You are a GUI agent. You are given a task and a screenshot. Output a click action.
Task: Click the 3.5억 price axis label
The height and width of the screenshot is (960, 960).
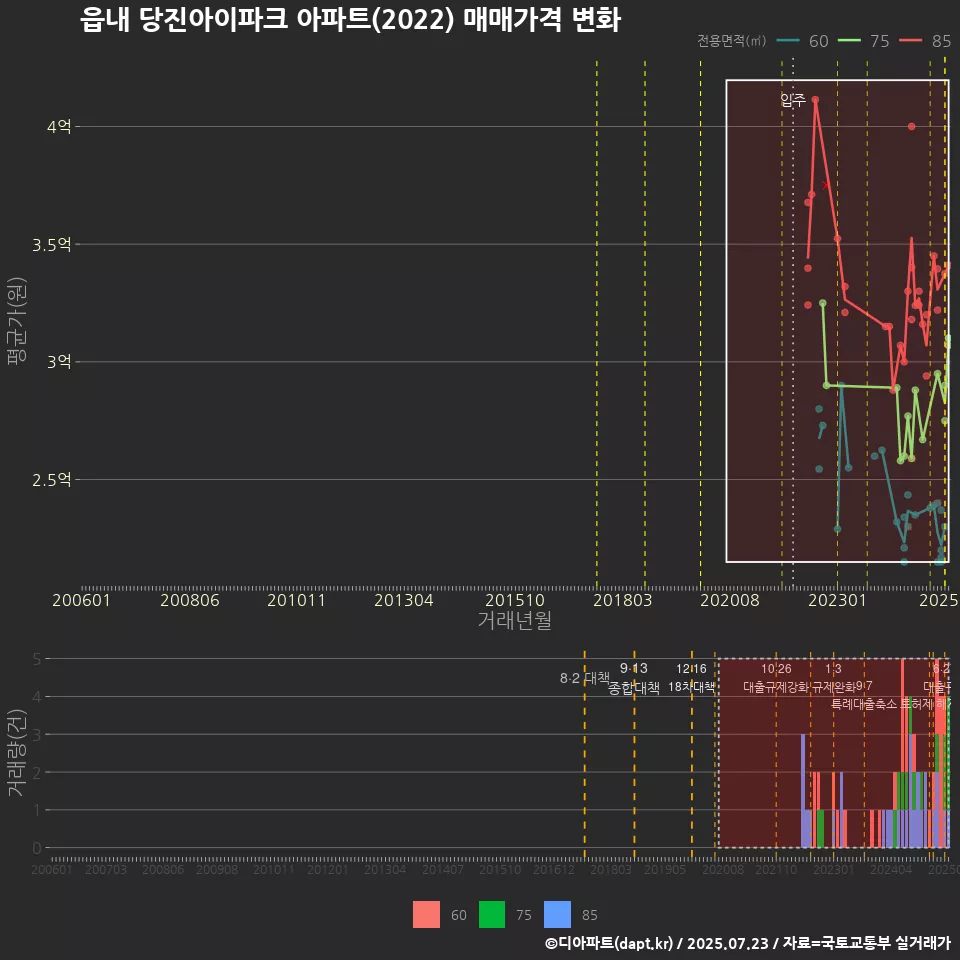pos(51,245)
